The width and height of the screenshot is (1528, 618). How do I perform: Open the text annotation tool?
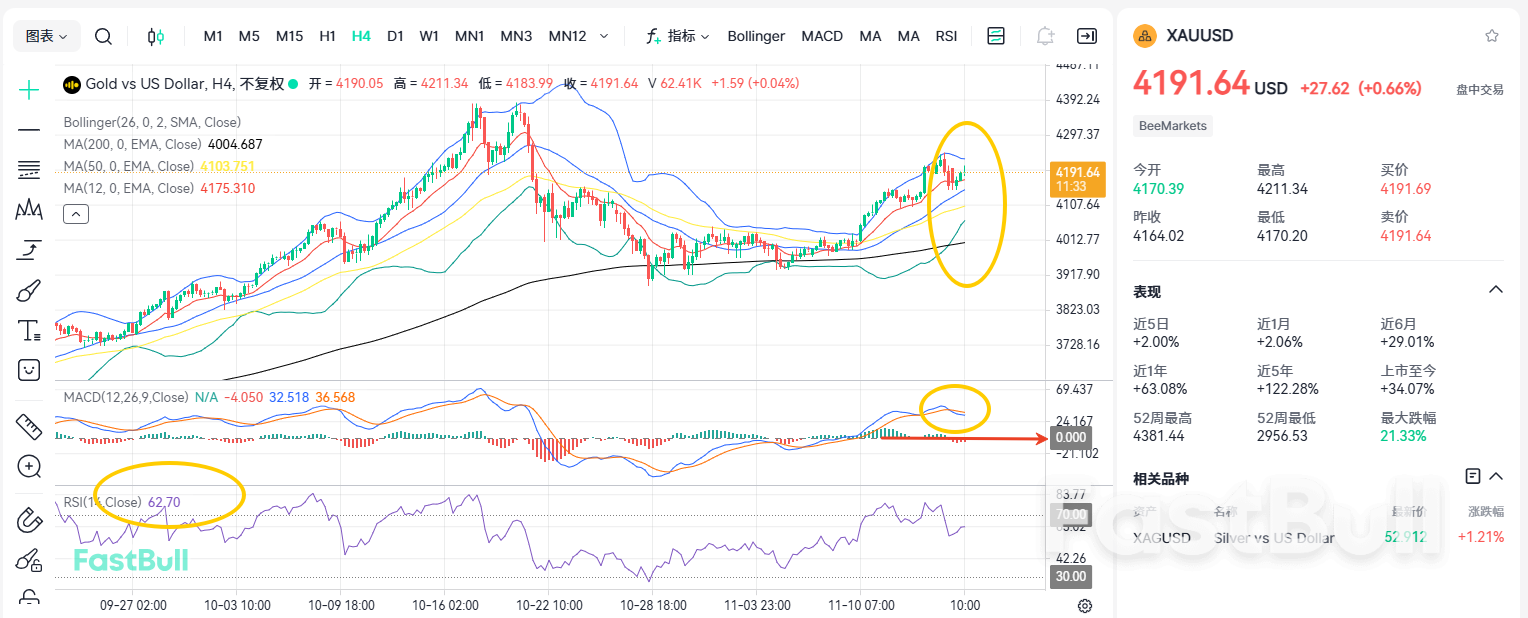point(28,330)
